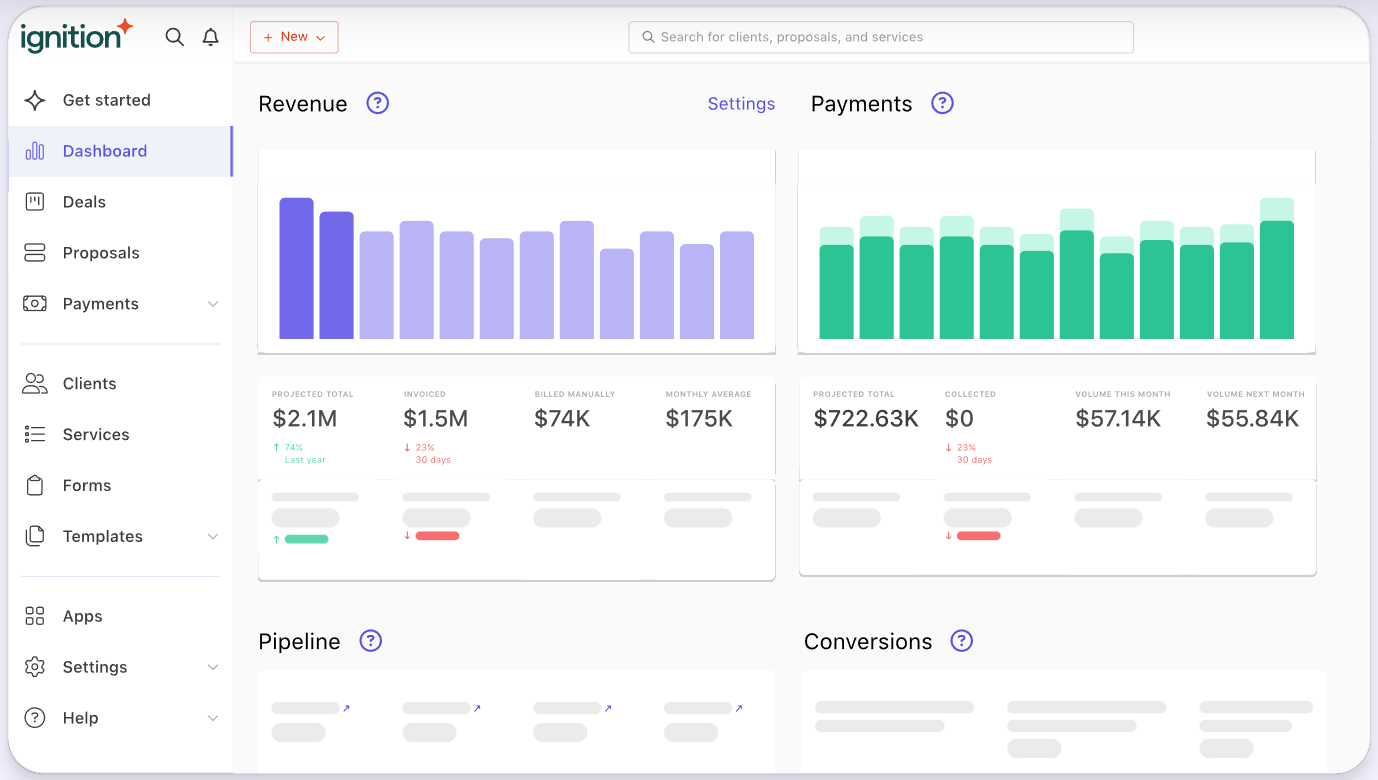This screenshot has width=1378, height=780.
Task: Open the New dropdown button
Action: pyautogui.click(x=294, y=37)
